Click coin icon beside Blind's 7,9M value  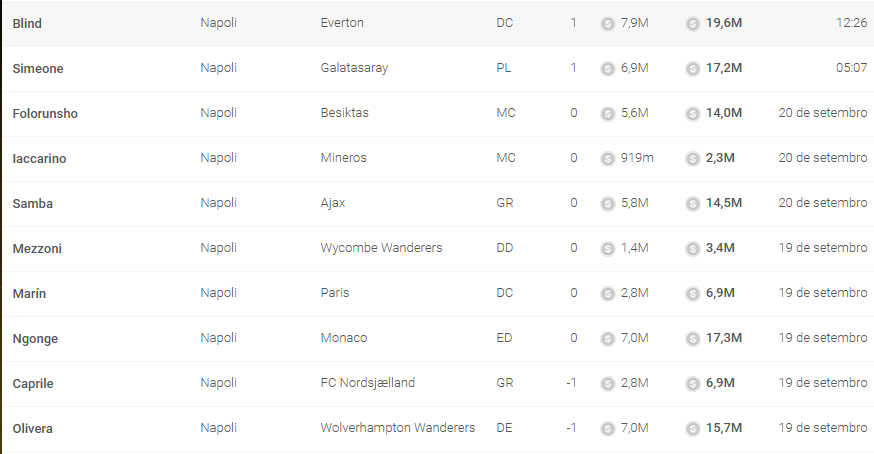pyautogui.click(x=608, y=24)
